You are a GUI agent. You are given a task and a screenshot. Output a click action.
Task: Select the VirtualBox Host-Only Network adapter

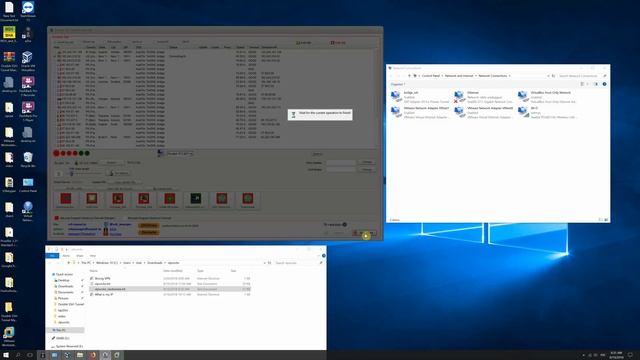547,97
